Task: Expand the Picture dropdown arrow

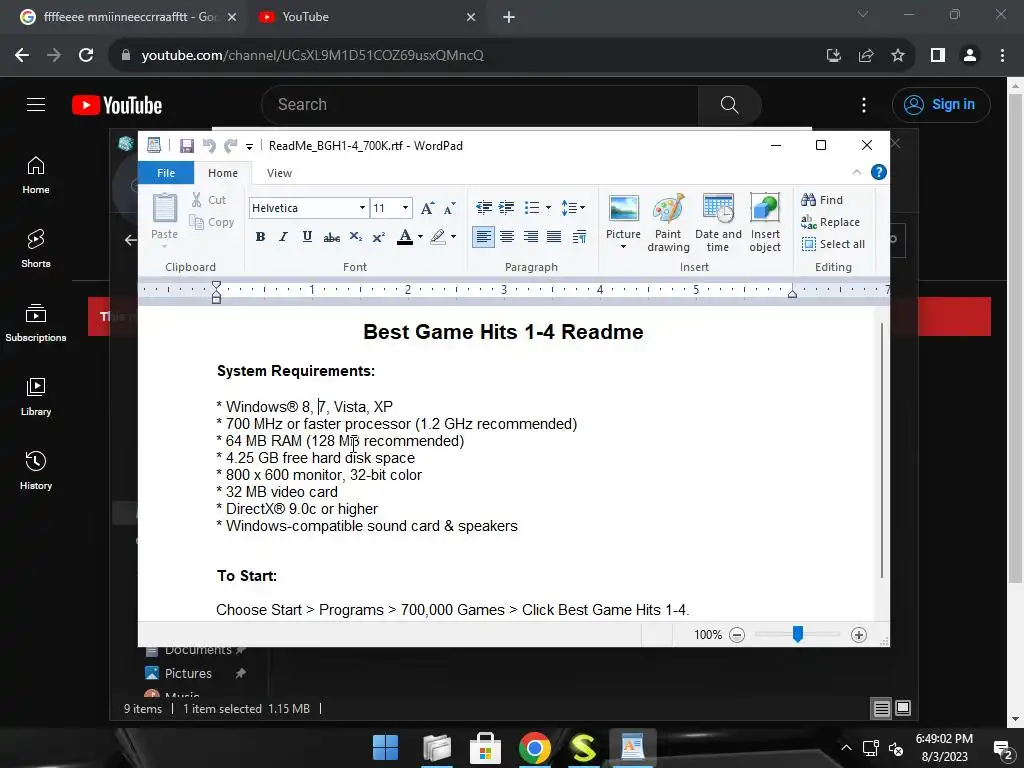Action: coord(623,247)
